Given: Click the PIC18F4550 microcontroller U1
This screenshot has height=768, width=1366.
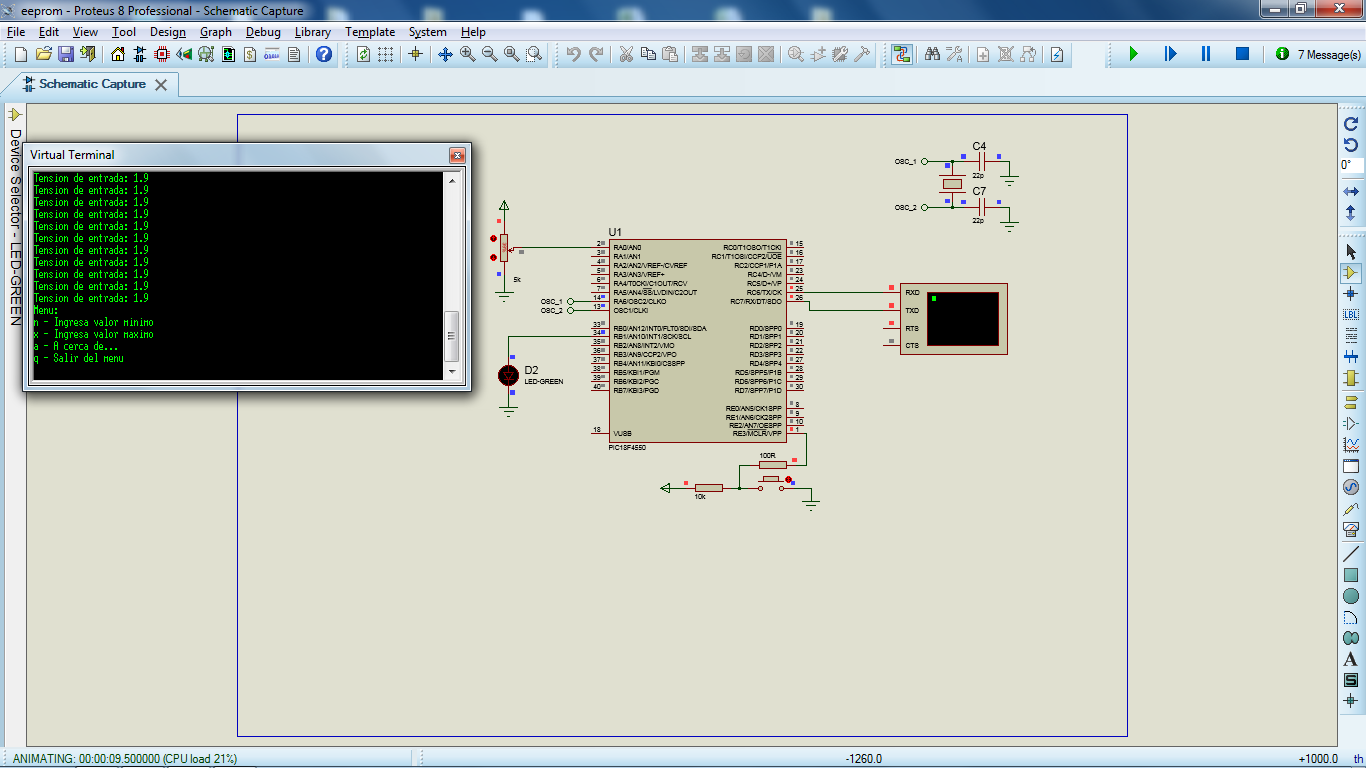Looking at the screenshot, I should tap(697, 341).
